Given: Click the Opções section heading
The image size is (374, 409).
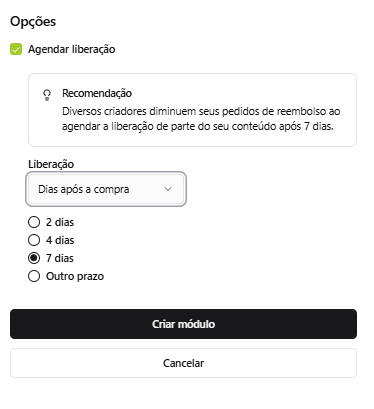Looking at the screenshot, I should click(x=33, y=22).
